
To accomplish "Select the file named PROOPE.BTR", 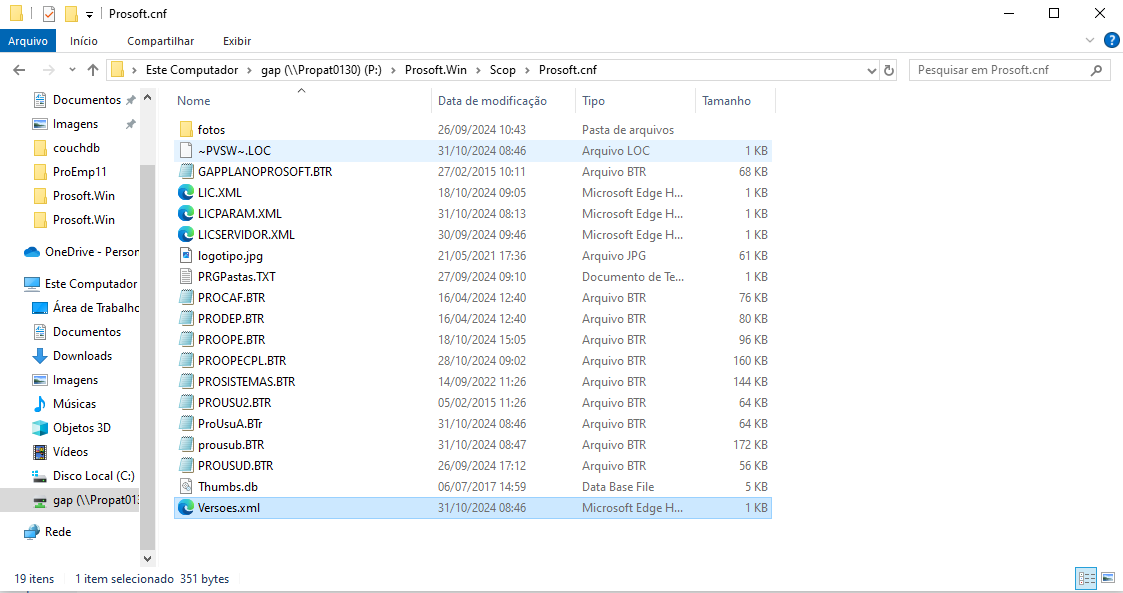I will [x=231, y=339].
